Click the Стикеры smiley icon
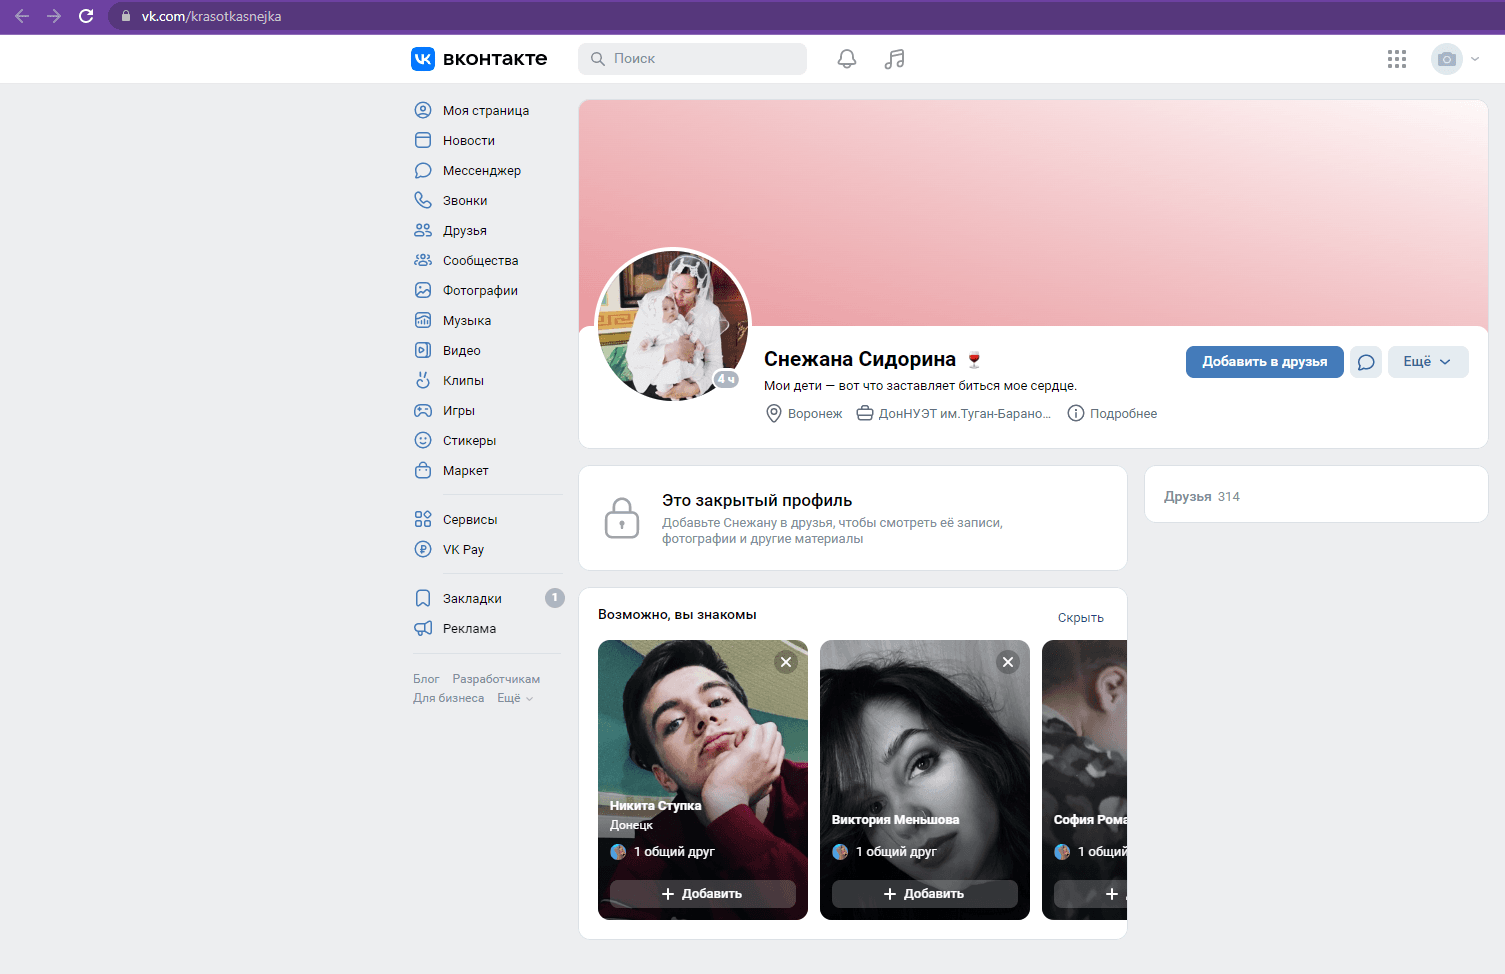 tap(423, 440)
